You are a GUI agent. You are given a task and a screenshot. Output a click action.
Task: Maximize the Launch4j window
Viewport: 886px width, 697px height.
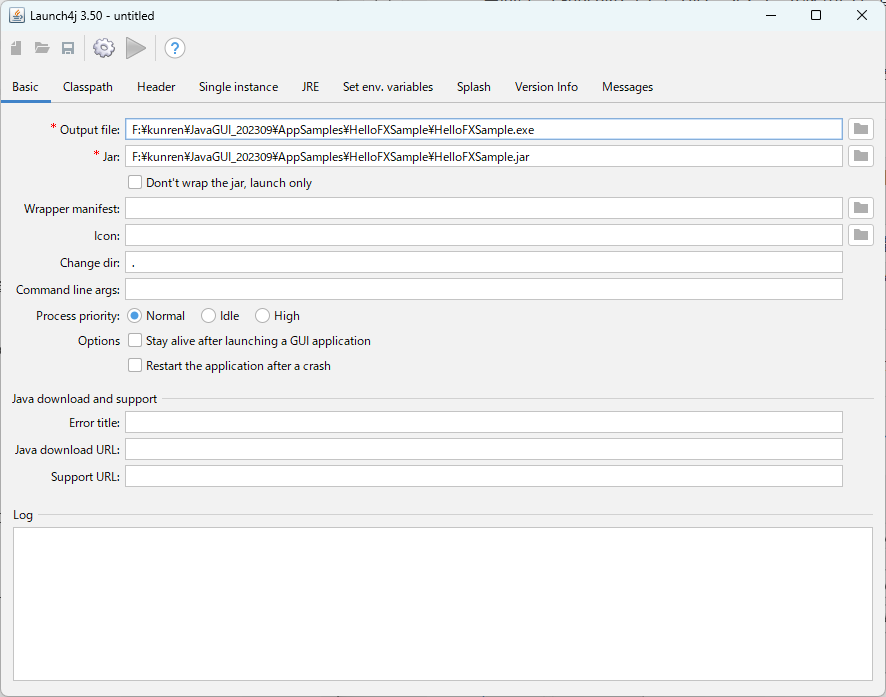(x=816, y=15)
